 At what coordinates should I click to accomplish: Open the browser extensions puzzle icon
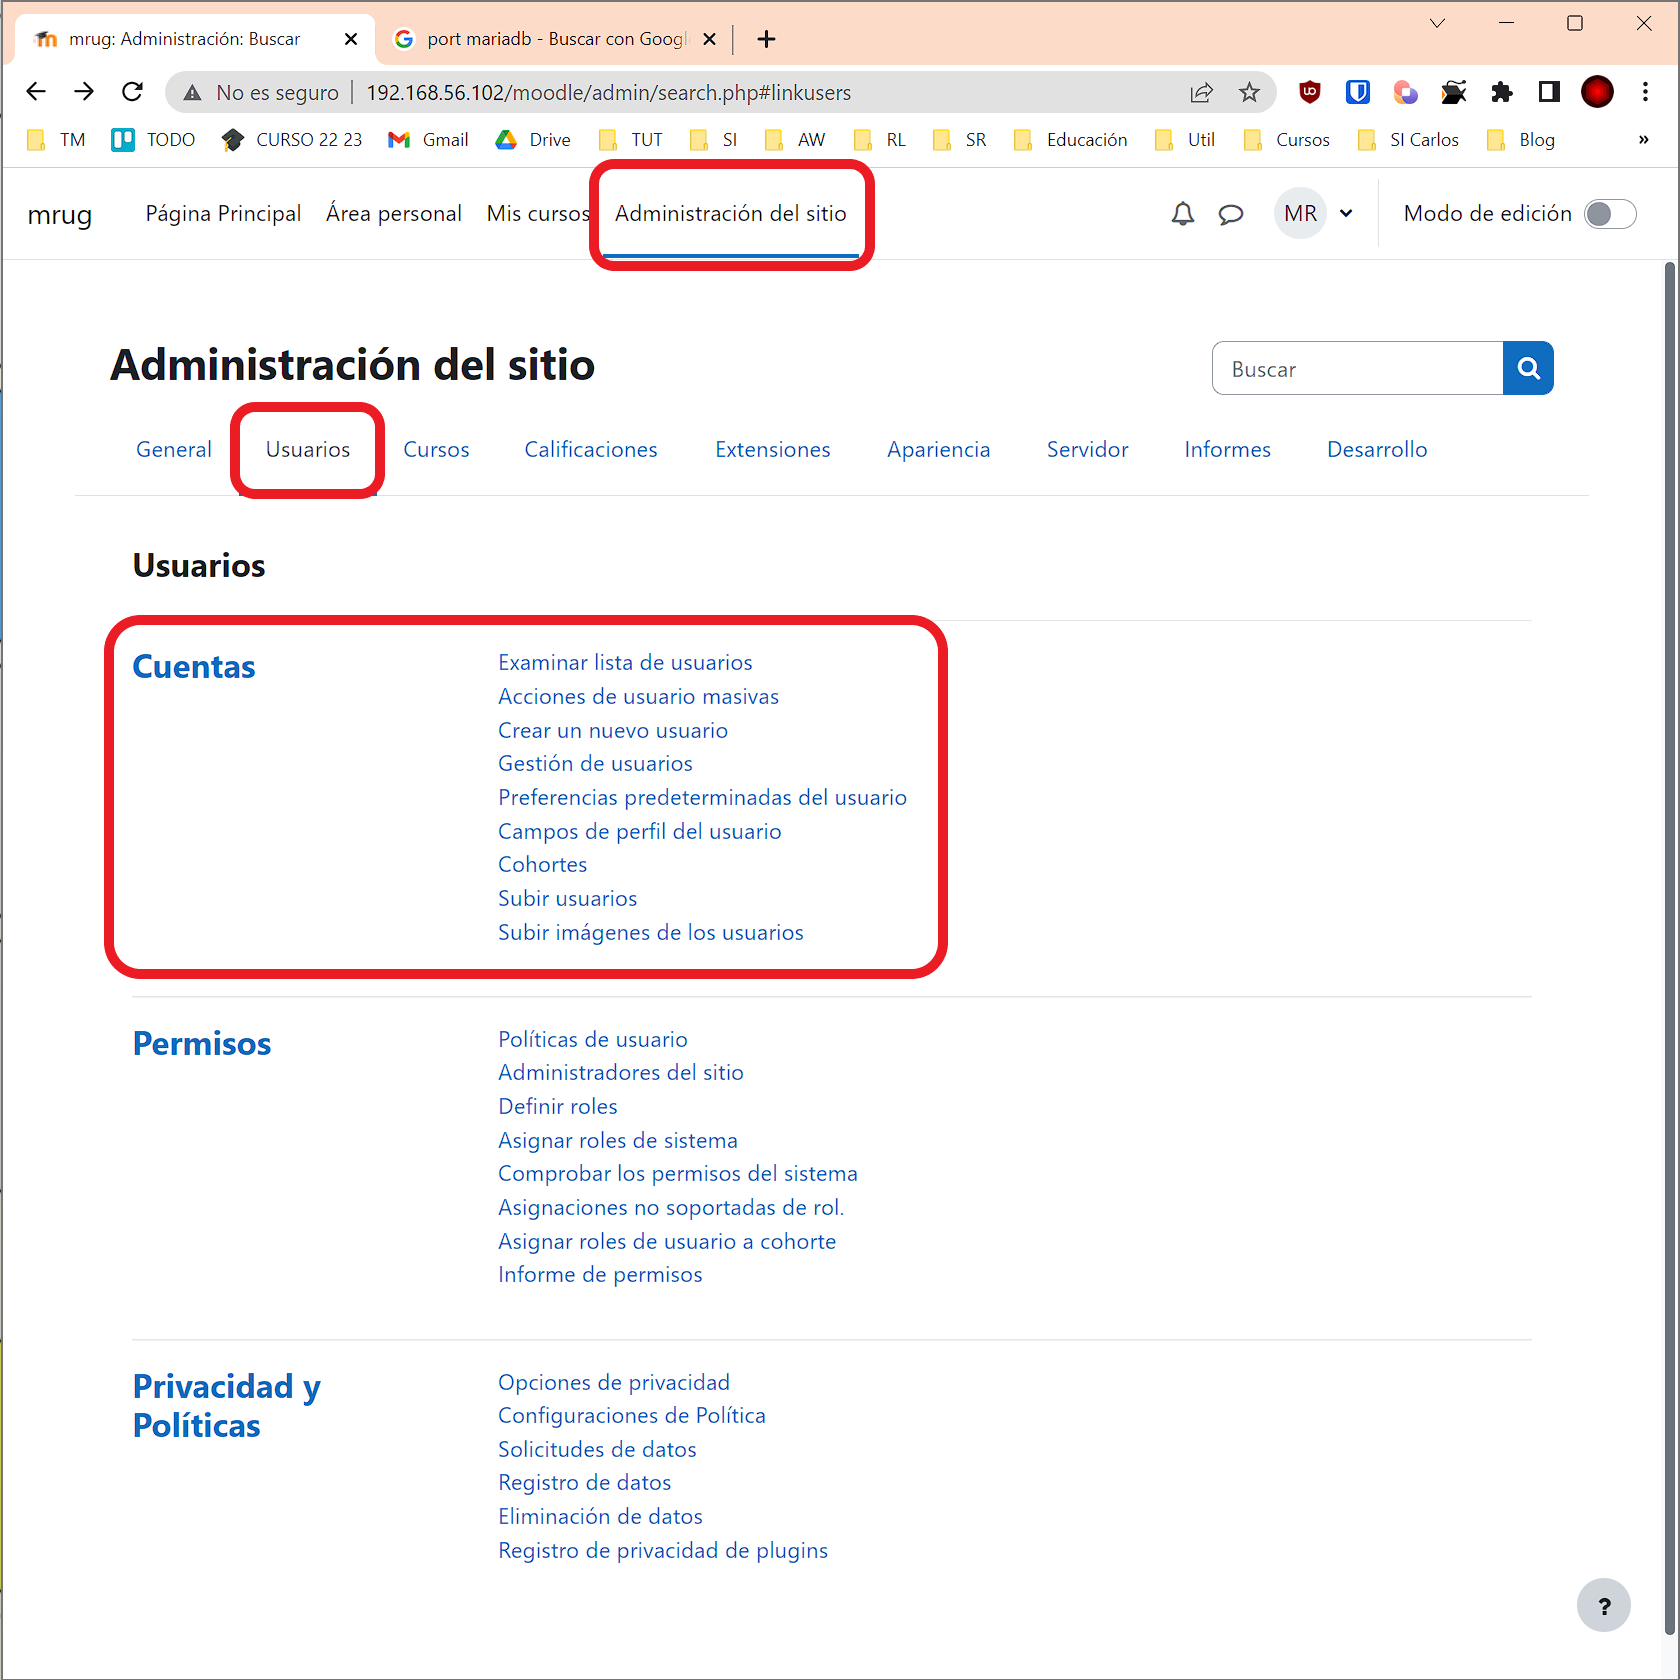1502,92
